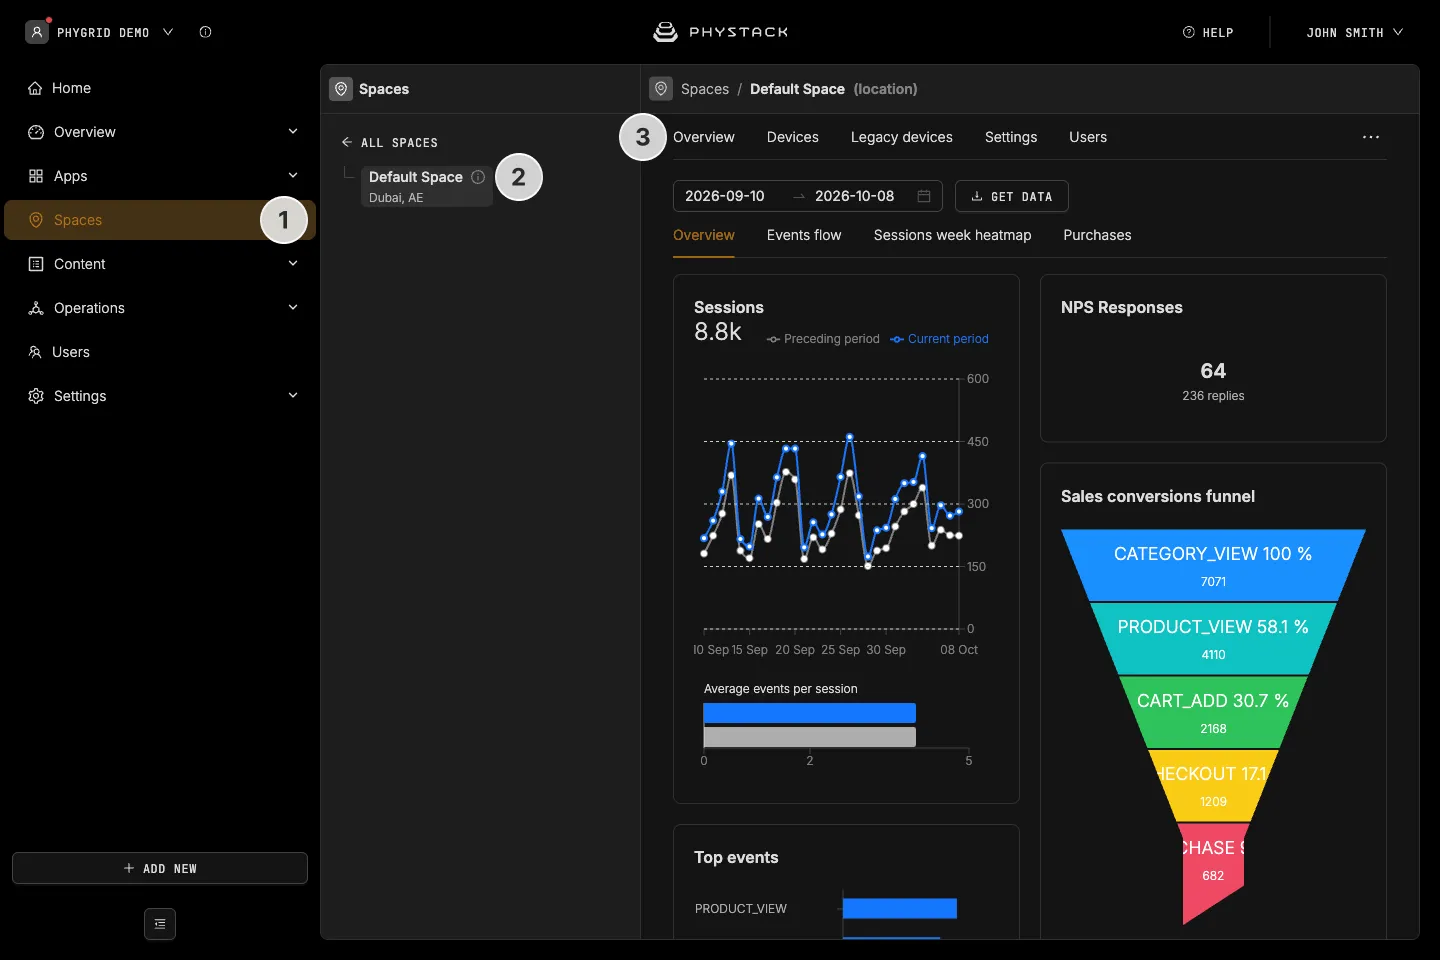Expand the Apps menu chevron
Screen dimensions: 1440x960
[293, 176]
